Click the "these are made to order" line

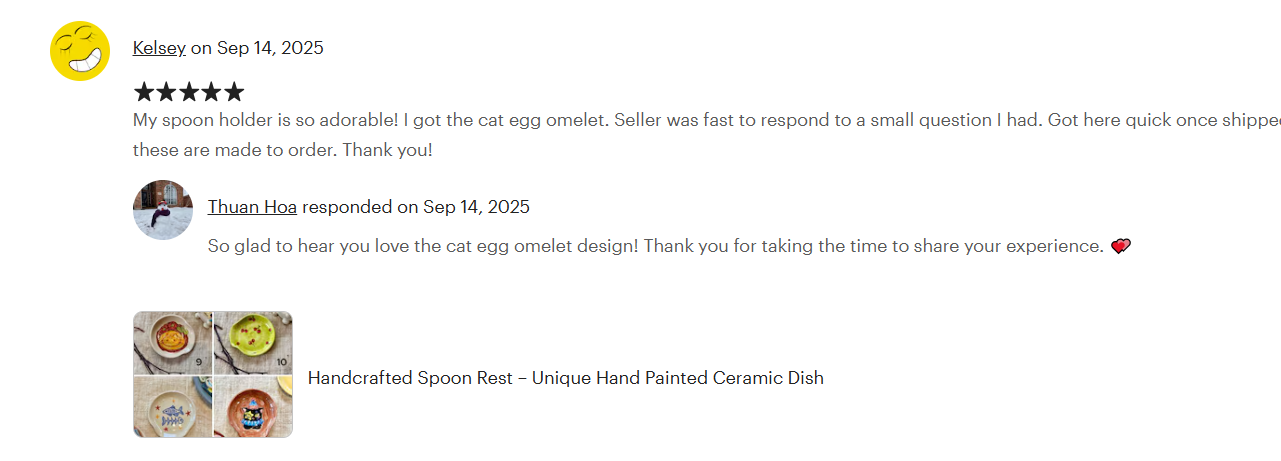(282, 150)
